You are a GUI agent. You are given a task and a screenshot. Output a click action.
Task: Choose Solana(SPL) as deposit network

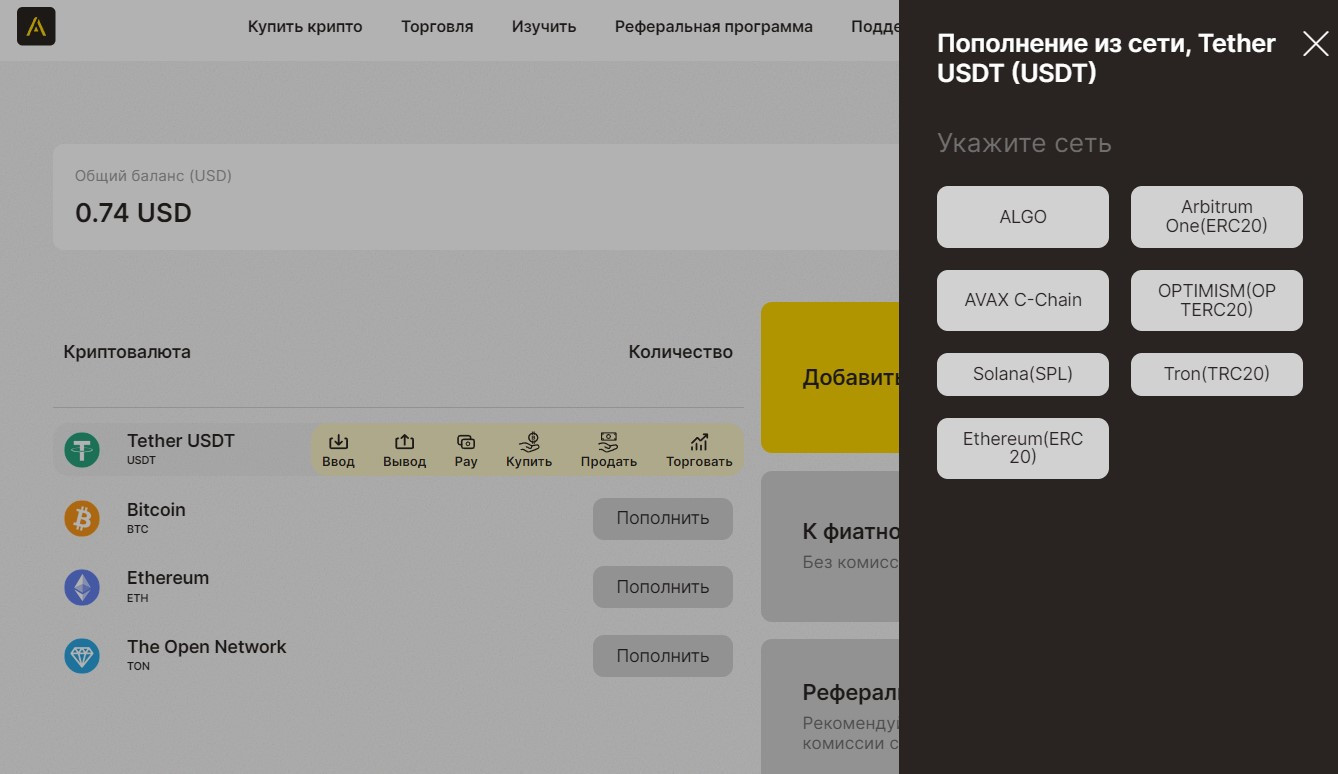[x=1022, y=374]
